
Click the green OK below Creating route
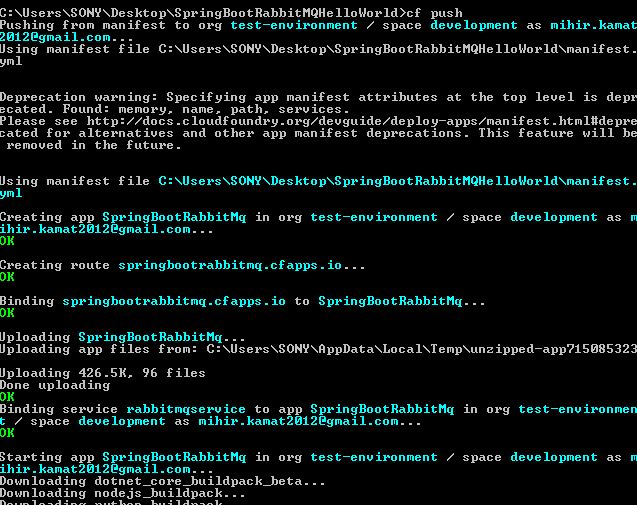click(x=7, y=277)
